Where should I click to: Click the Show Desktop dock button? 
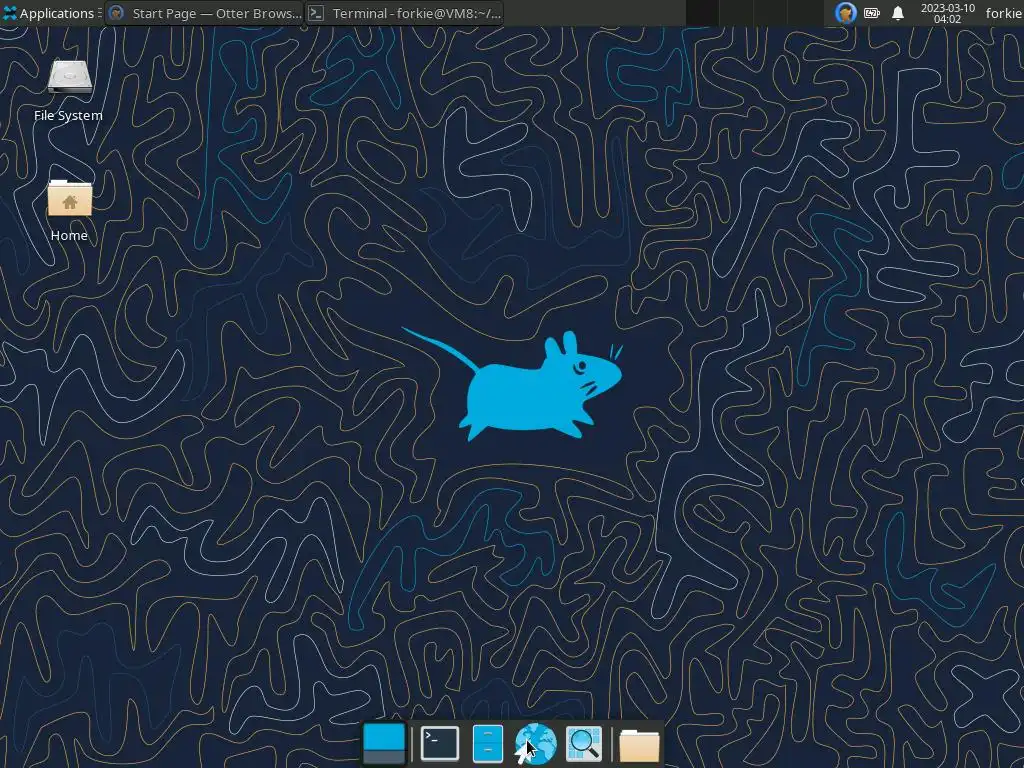pos(384,743)
